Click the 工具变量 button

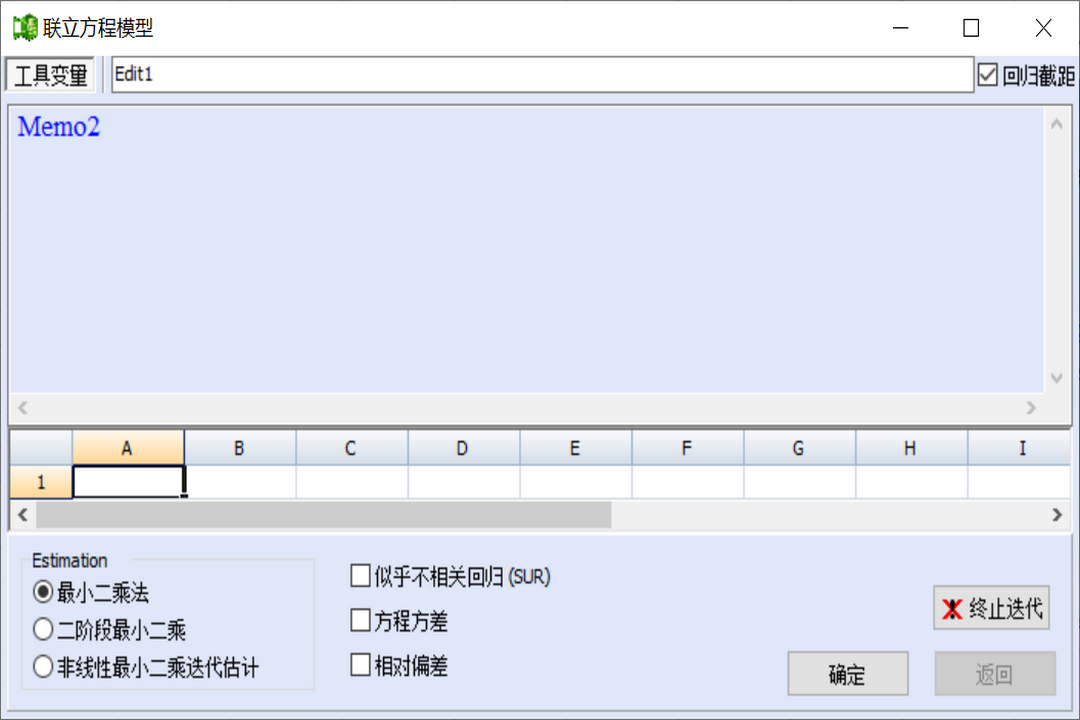(50, 74)
